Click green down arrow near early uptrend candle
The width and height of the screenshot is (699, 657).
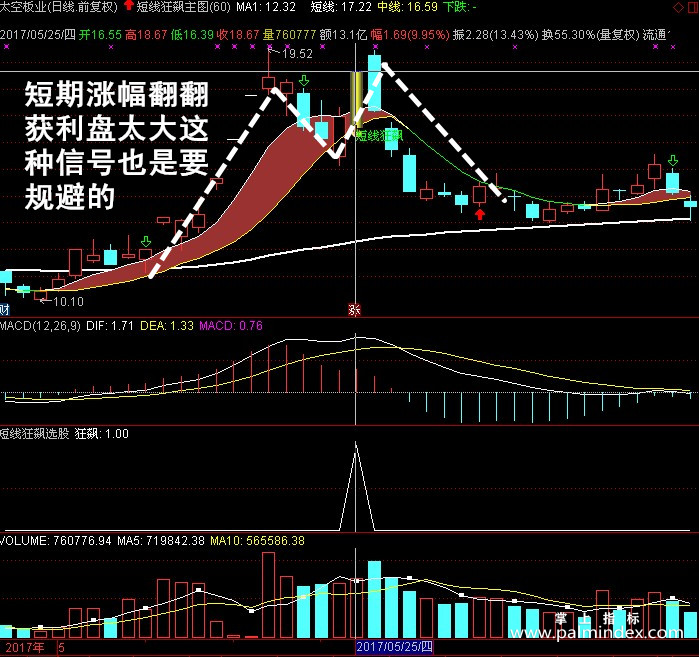coord(146,242)
